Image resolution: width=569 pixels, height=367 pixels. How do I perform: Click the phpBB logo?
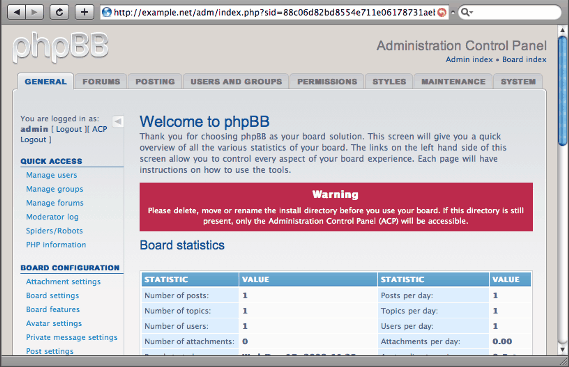click(x=61, y=47)
